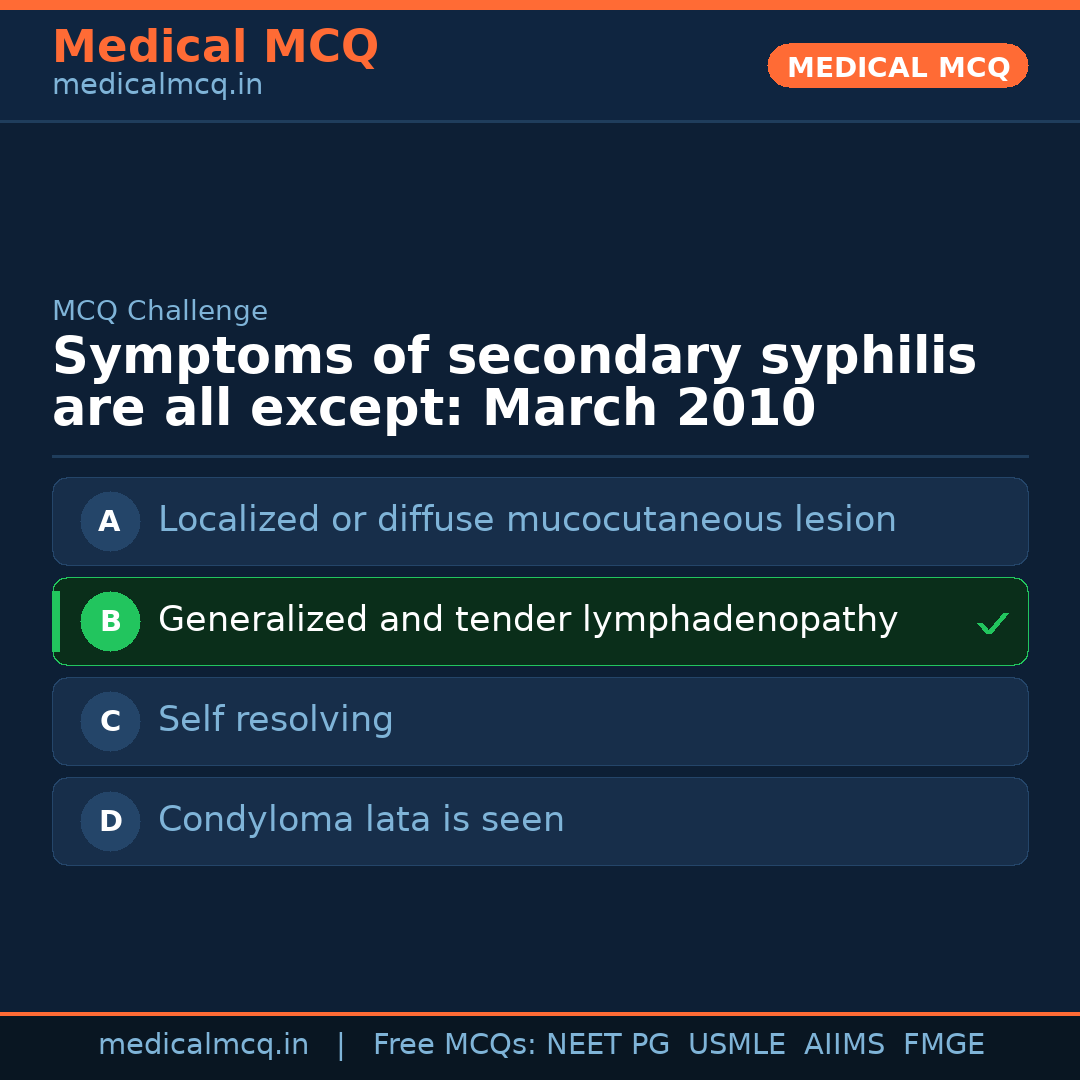Select 'Generalized and tender lymphadenopathy' answer
Image resolution: width=1080 pixels, height=1080 pixels.
tap(527, 620)
